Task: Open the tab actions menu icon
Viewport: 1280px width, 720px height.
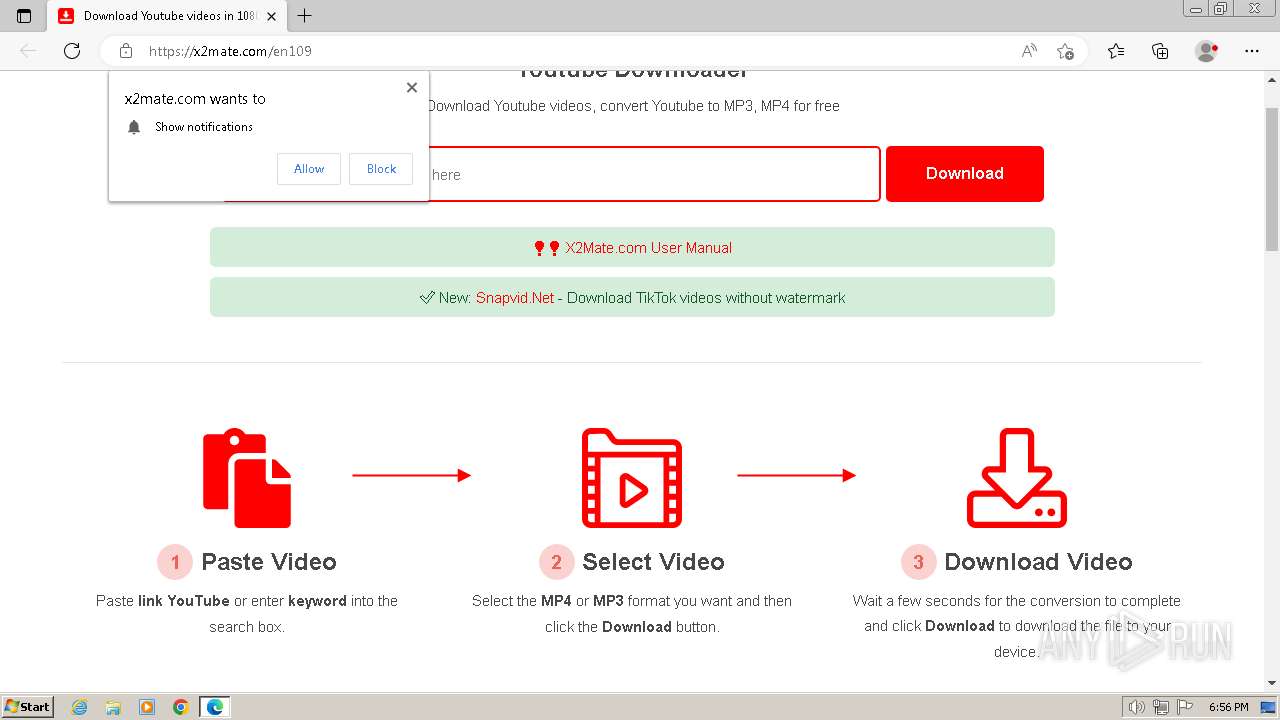Action: (24, 16)
